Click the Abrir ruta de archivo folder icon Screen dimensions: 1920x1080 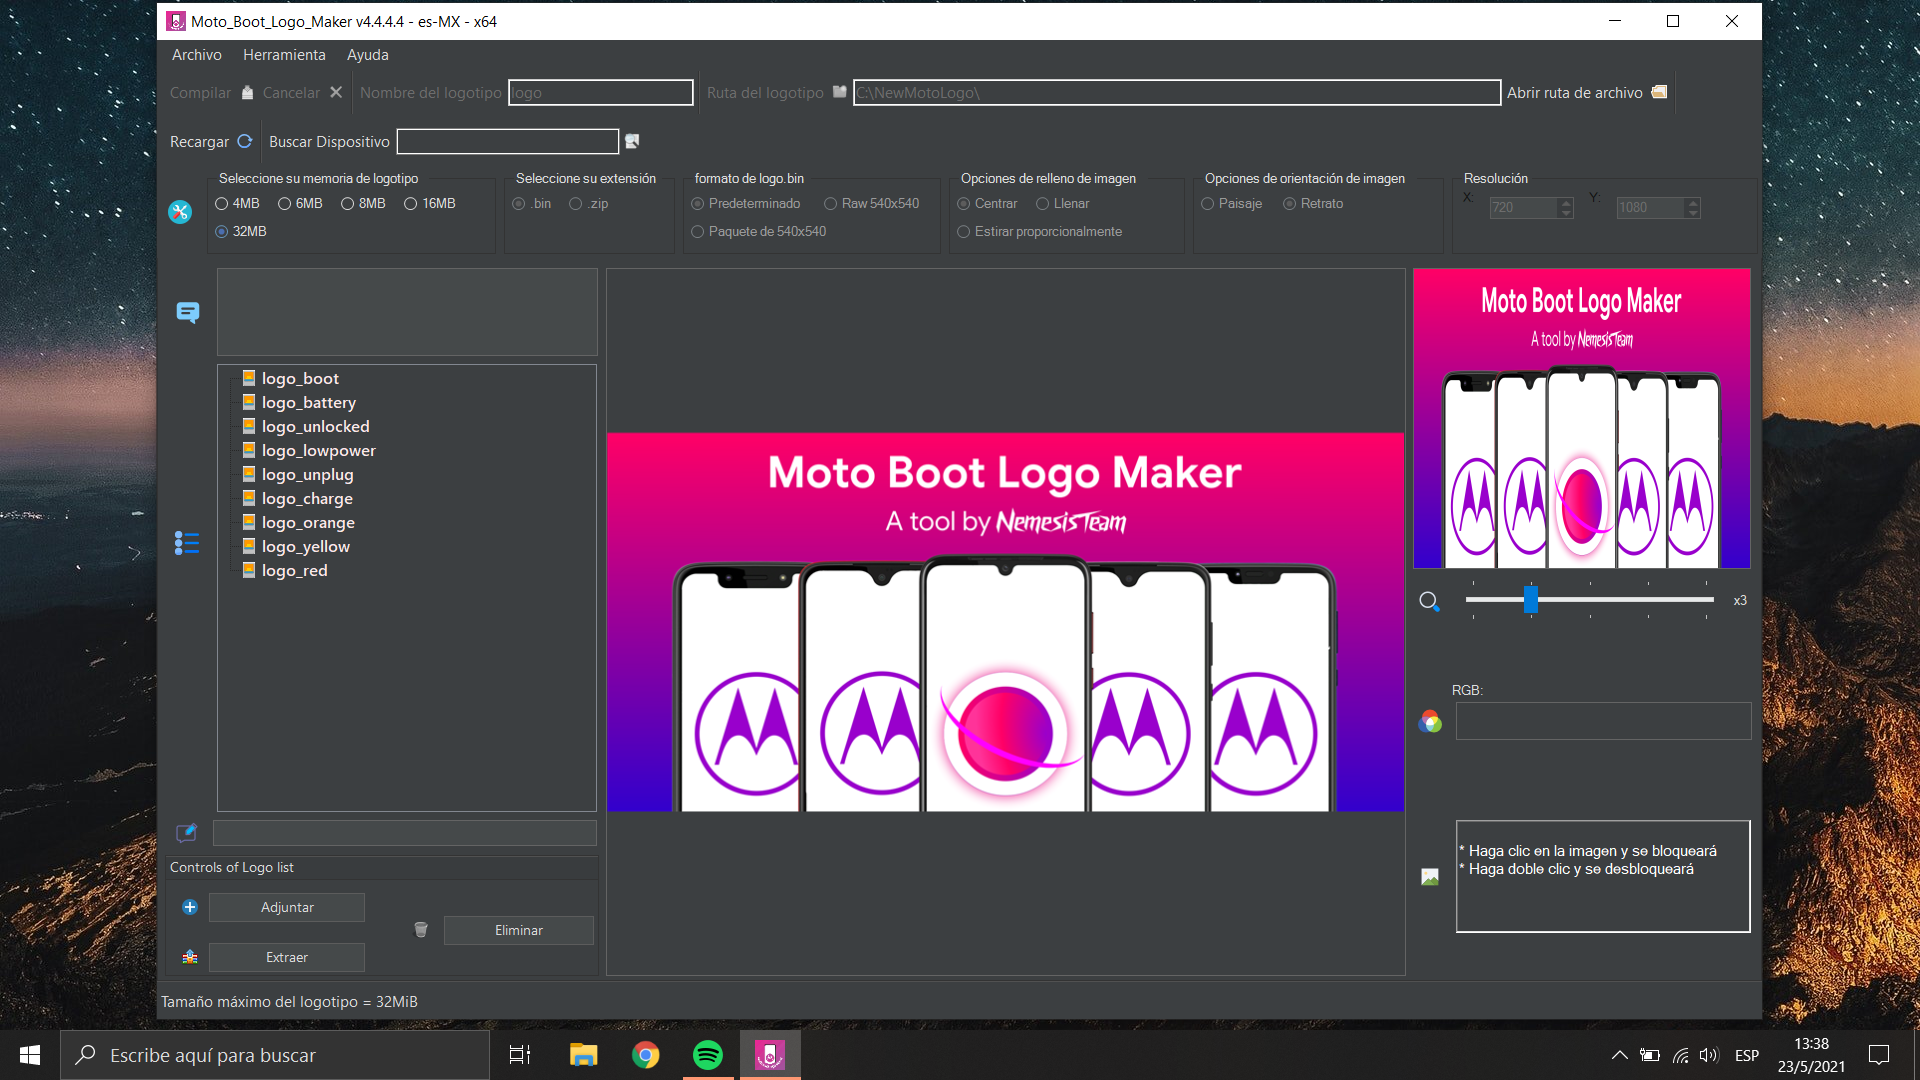tap(1660, 92)
